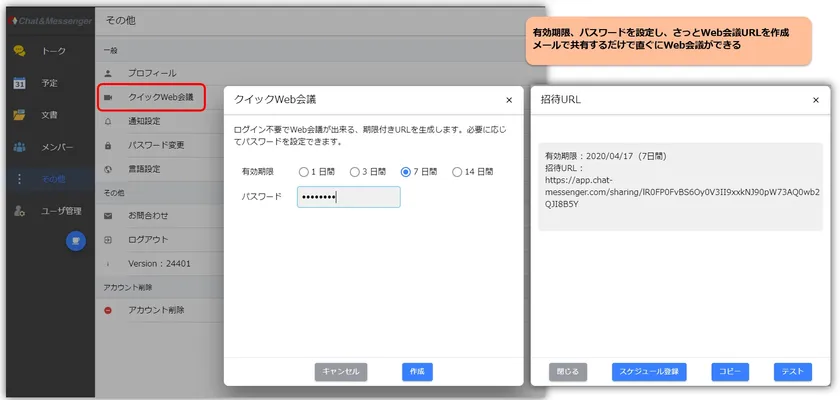840x400 pixels.
Task: Click the user management icon (ユーザ管理)
Action: click(x=19, y=211)
